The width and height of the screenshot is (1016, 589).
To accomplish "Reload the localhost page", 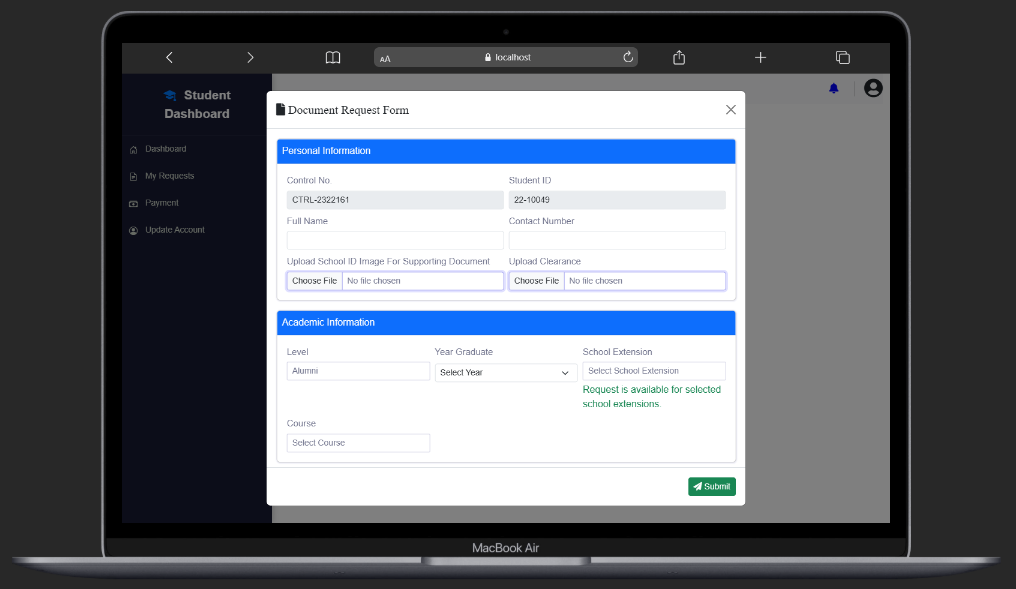I will point(628,57).
